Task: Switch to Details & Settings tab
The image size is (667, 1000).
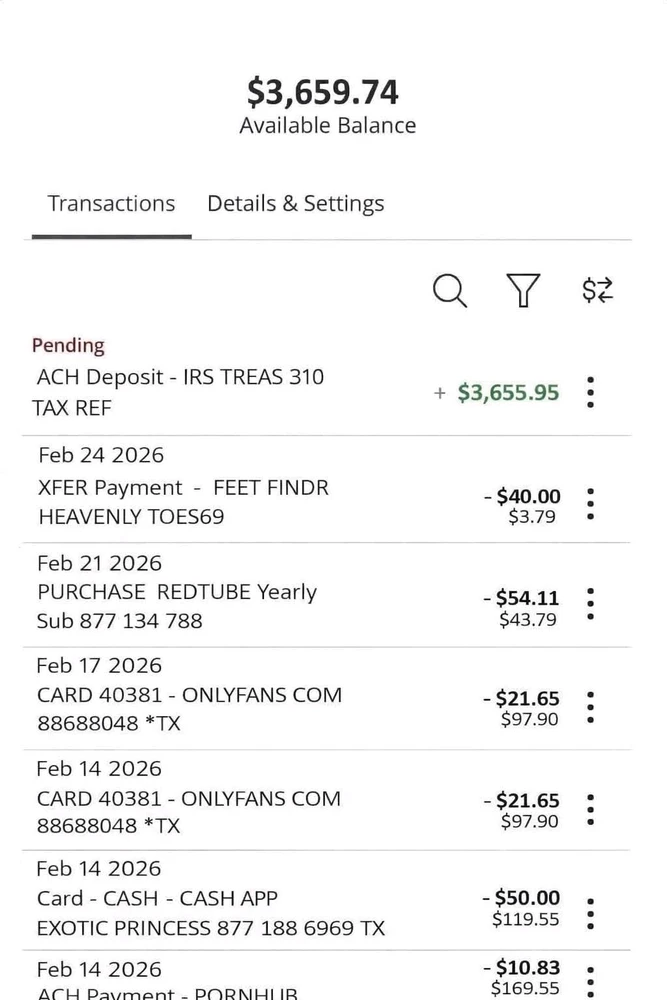Action: [x=295, y=204]
